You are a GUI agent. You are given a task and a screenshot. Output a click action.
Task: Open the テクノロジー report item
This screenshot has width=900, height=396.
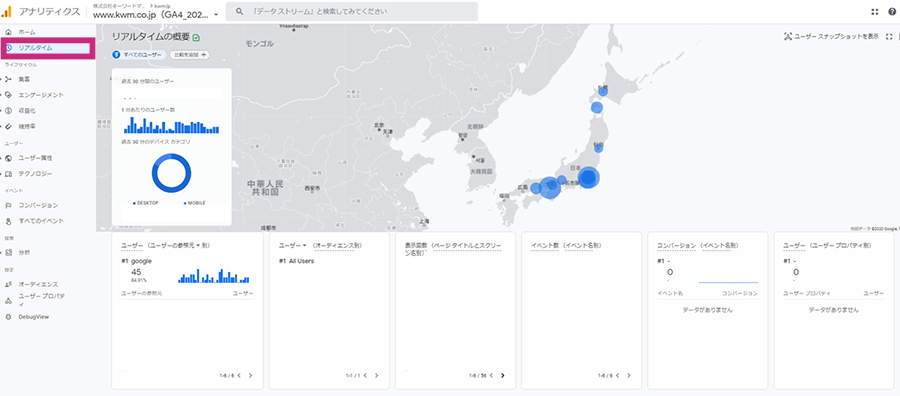35,173
